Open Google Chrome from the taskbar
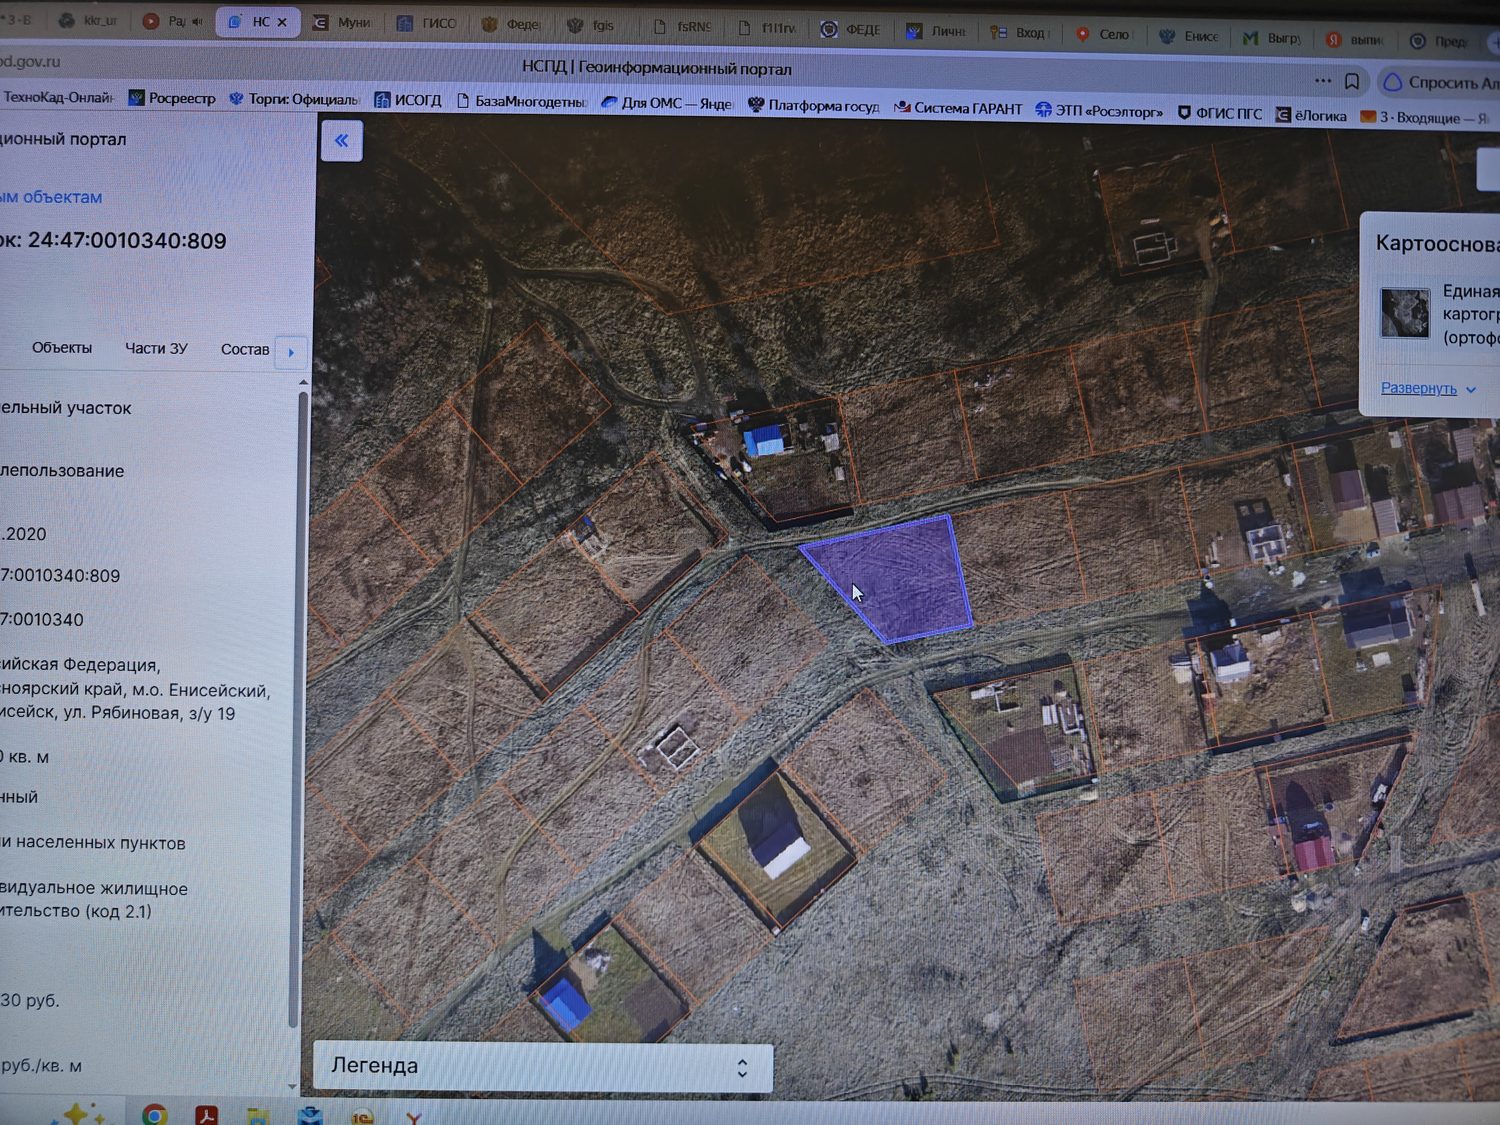Image resolution: width=1500 pixels, height=1125 pixels. [154, 1115]
